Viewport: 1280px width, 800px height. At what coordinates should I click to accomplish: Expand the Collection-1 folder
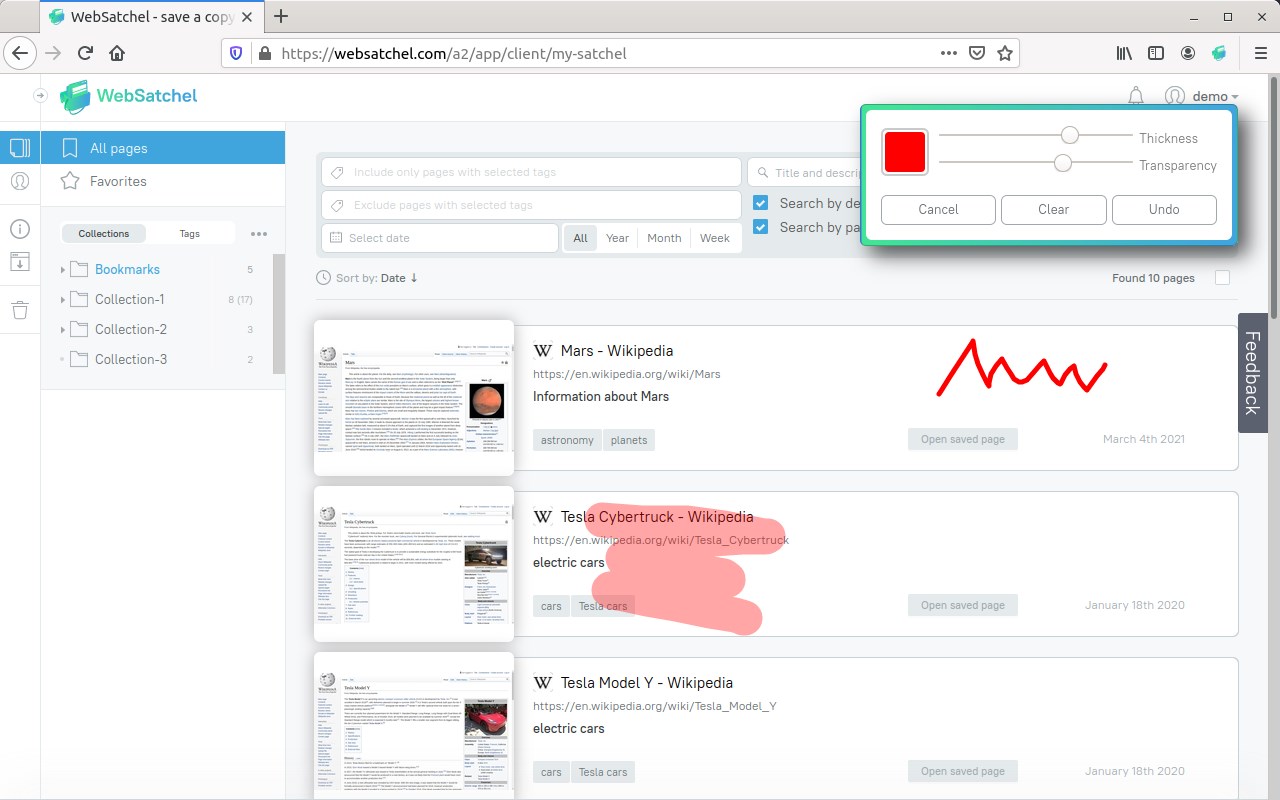point(62,300)
